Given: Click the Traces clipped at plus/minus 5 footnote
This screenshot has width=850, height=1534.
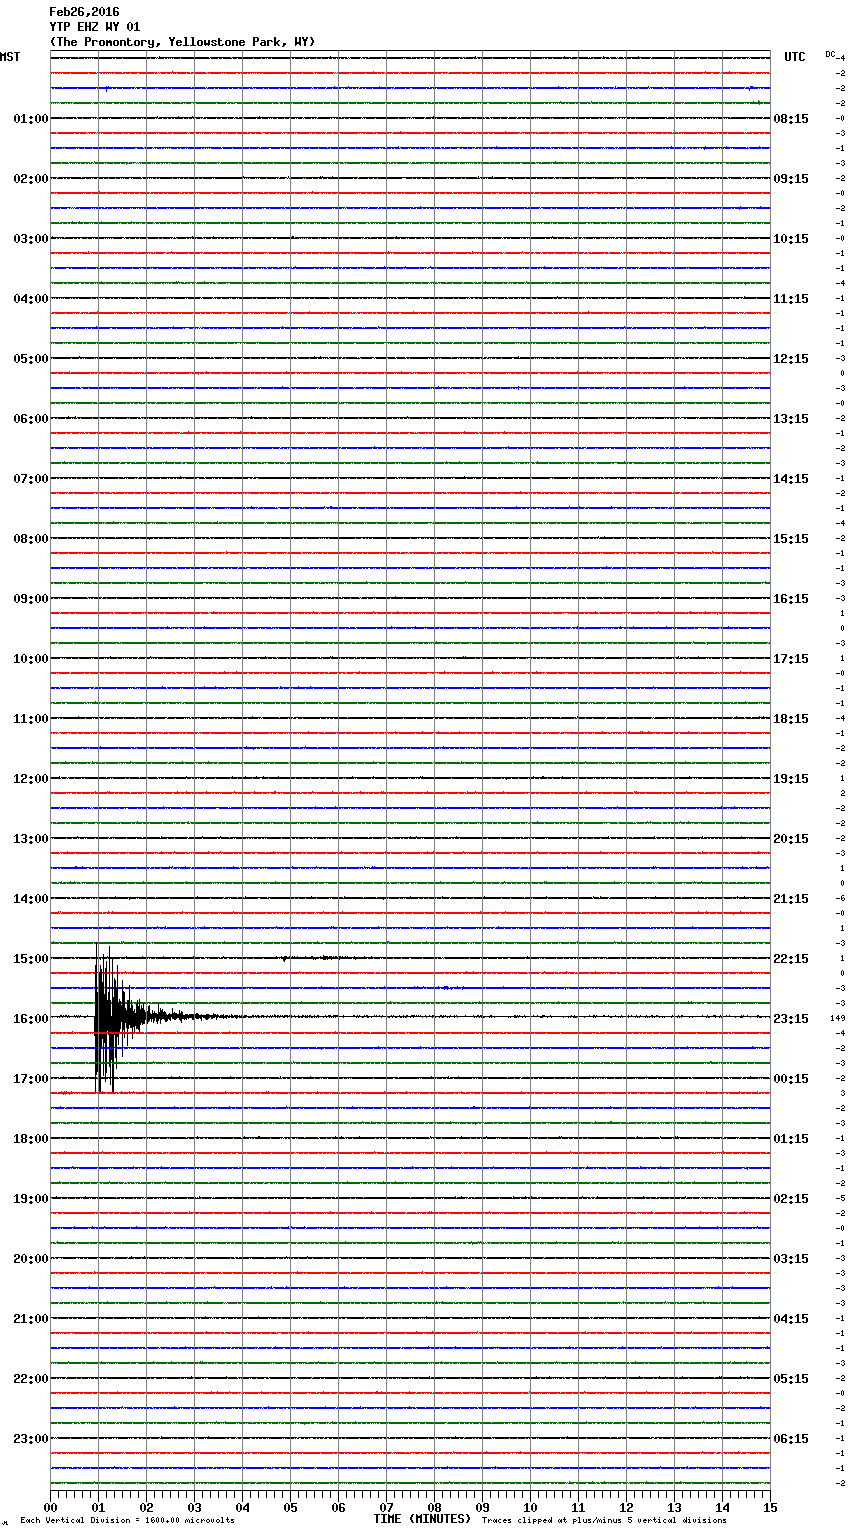Looking at the screenshot, I should [604, 1520].
